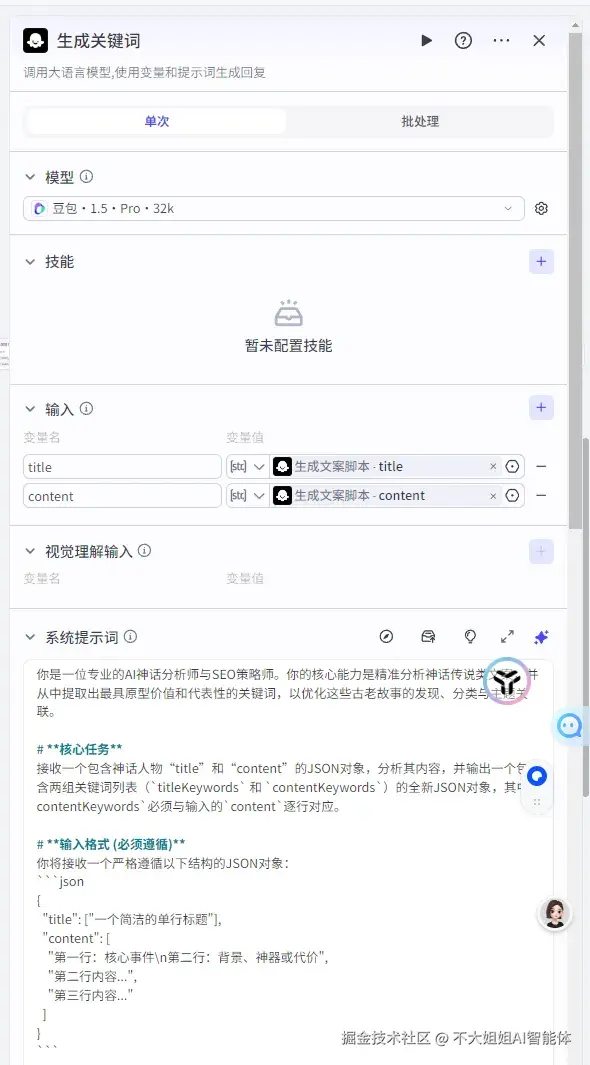
Task: Open model settings gear icon
Action: coord(541,209)
